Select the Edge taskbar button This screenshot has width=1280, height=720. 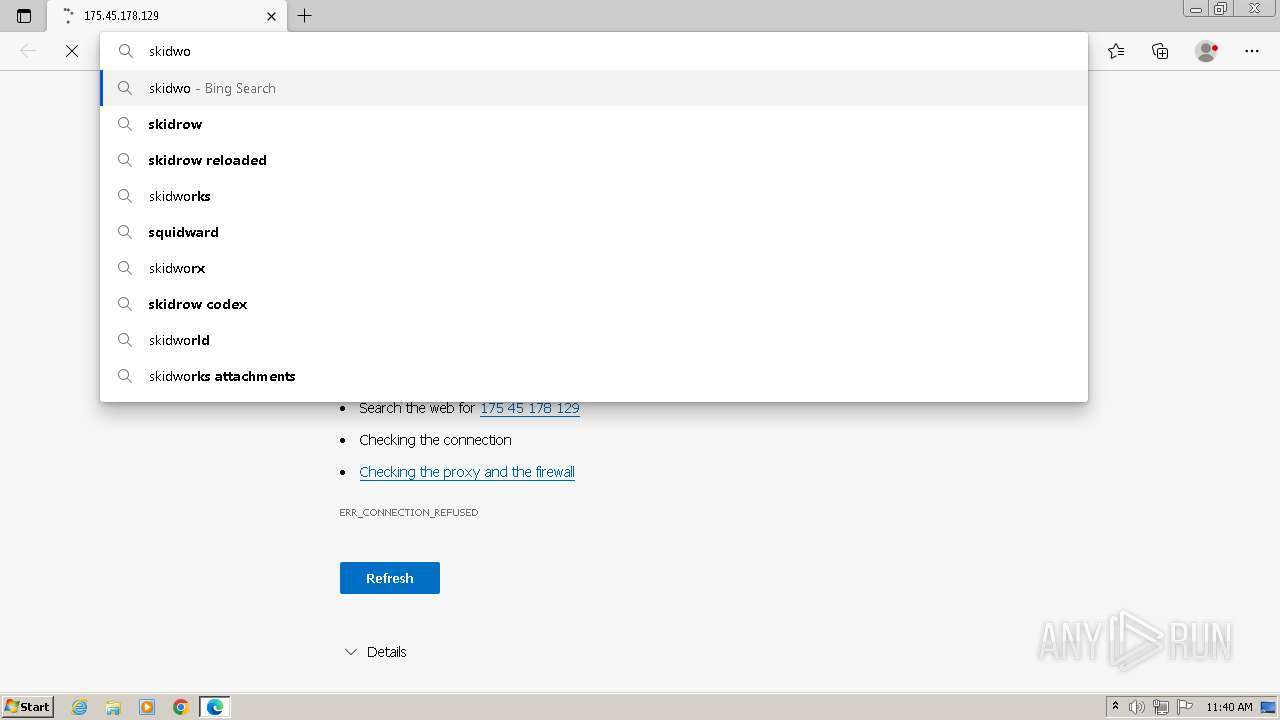[215, 707]
